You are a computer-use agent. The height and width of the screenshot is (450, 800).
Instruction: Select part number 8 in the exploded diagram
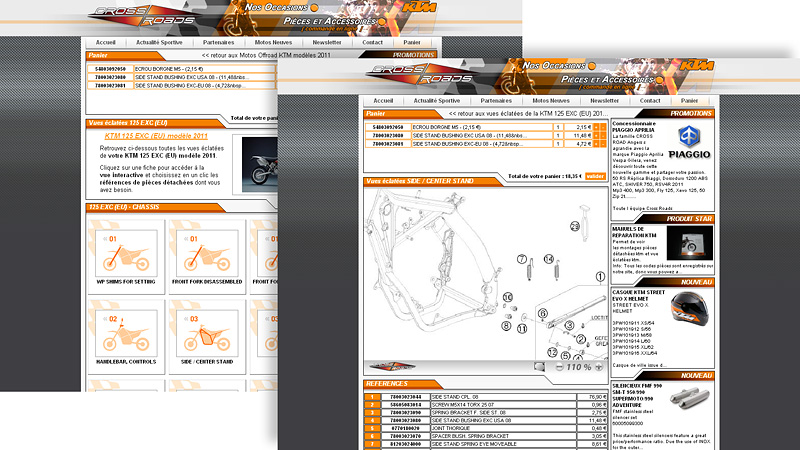(506, 326)
